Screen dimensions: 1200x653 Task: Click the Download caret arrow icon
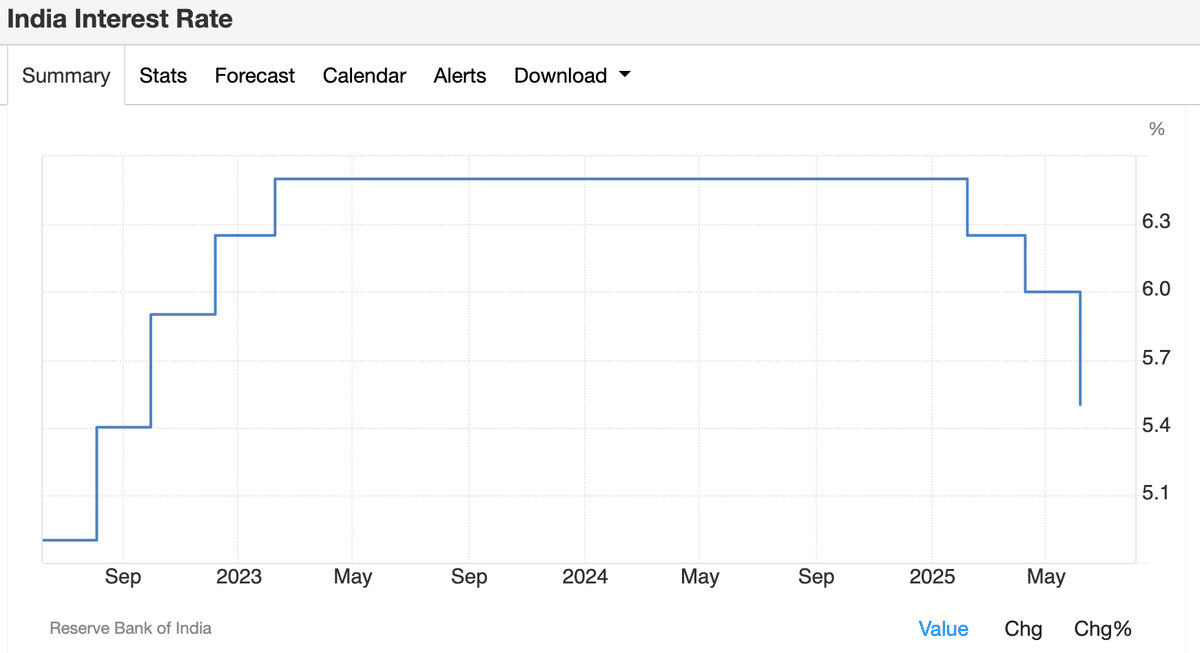(625, 75)
